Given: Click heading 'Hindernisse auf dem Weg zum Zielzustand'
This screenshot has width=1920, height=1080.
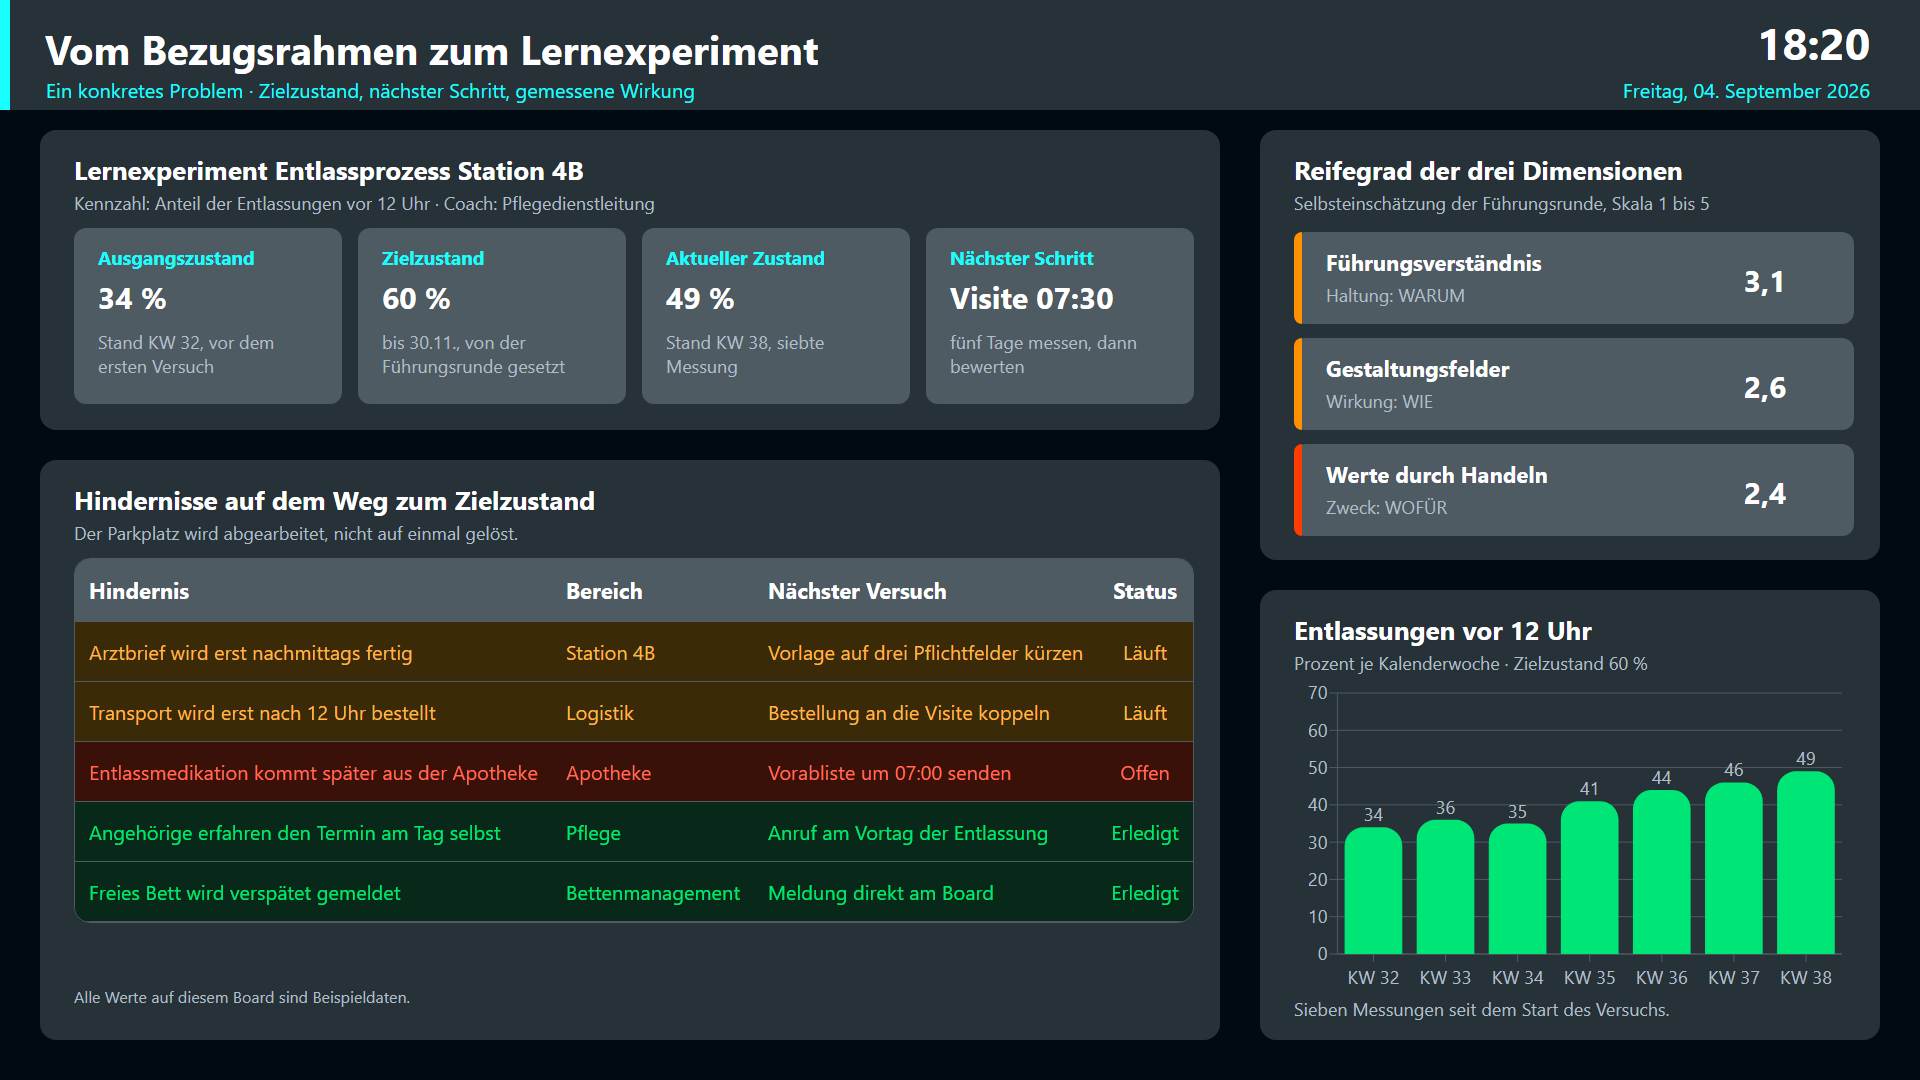Looking at the screenshot, I should pyautogui.click(x=334, y=501).
